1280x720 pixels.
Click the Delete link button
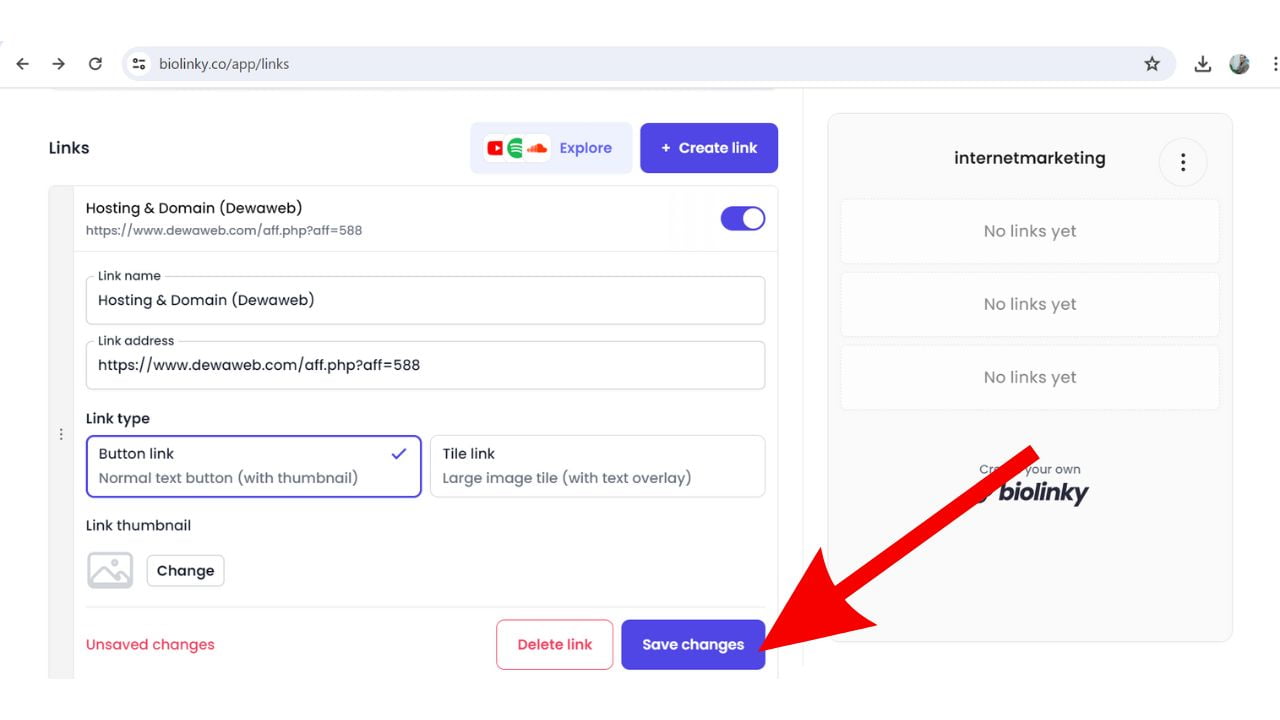(x=554, y=645)
